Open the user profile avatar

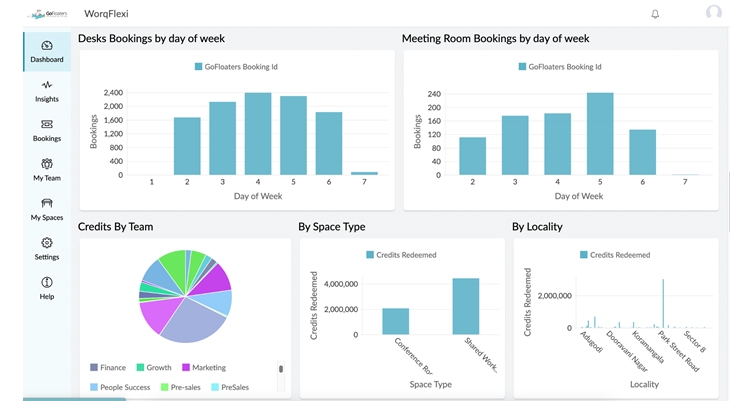click(713, 13)
